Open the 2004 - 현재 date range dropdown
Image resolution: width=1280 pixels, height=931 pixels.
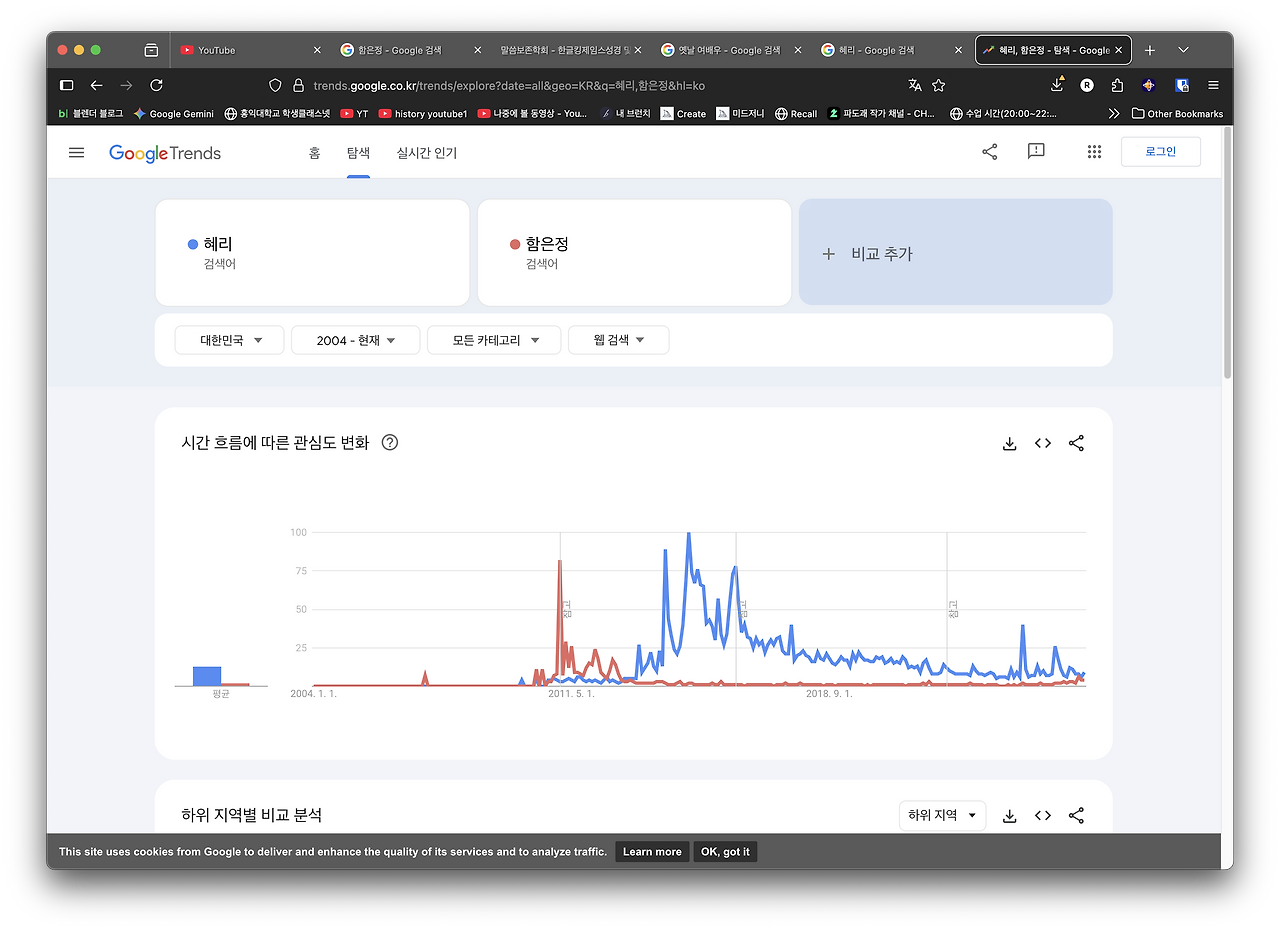click(355, 339)
